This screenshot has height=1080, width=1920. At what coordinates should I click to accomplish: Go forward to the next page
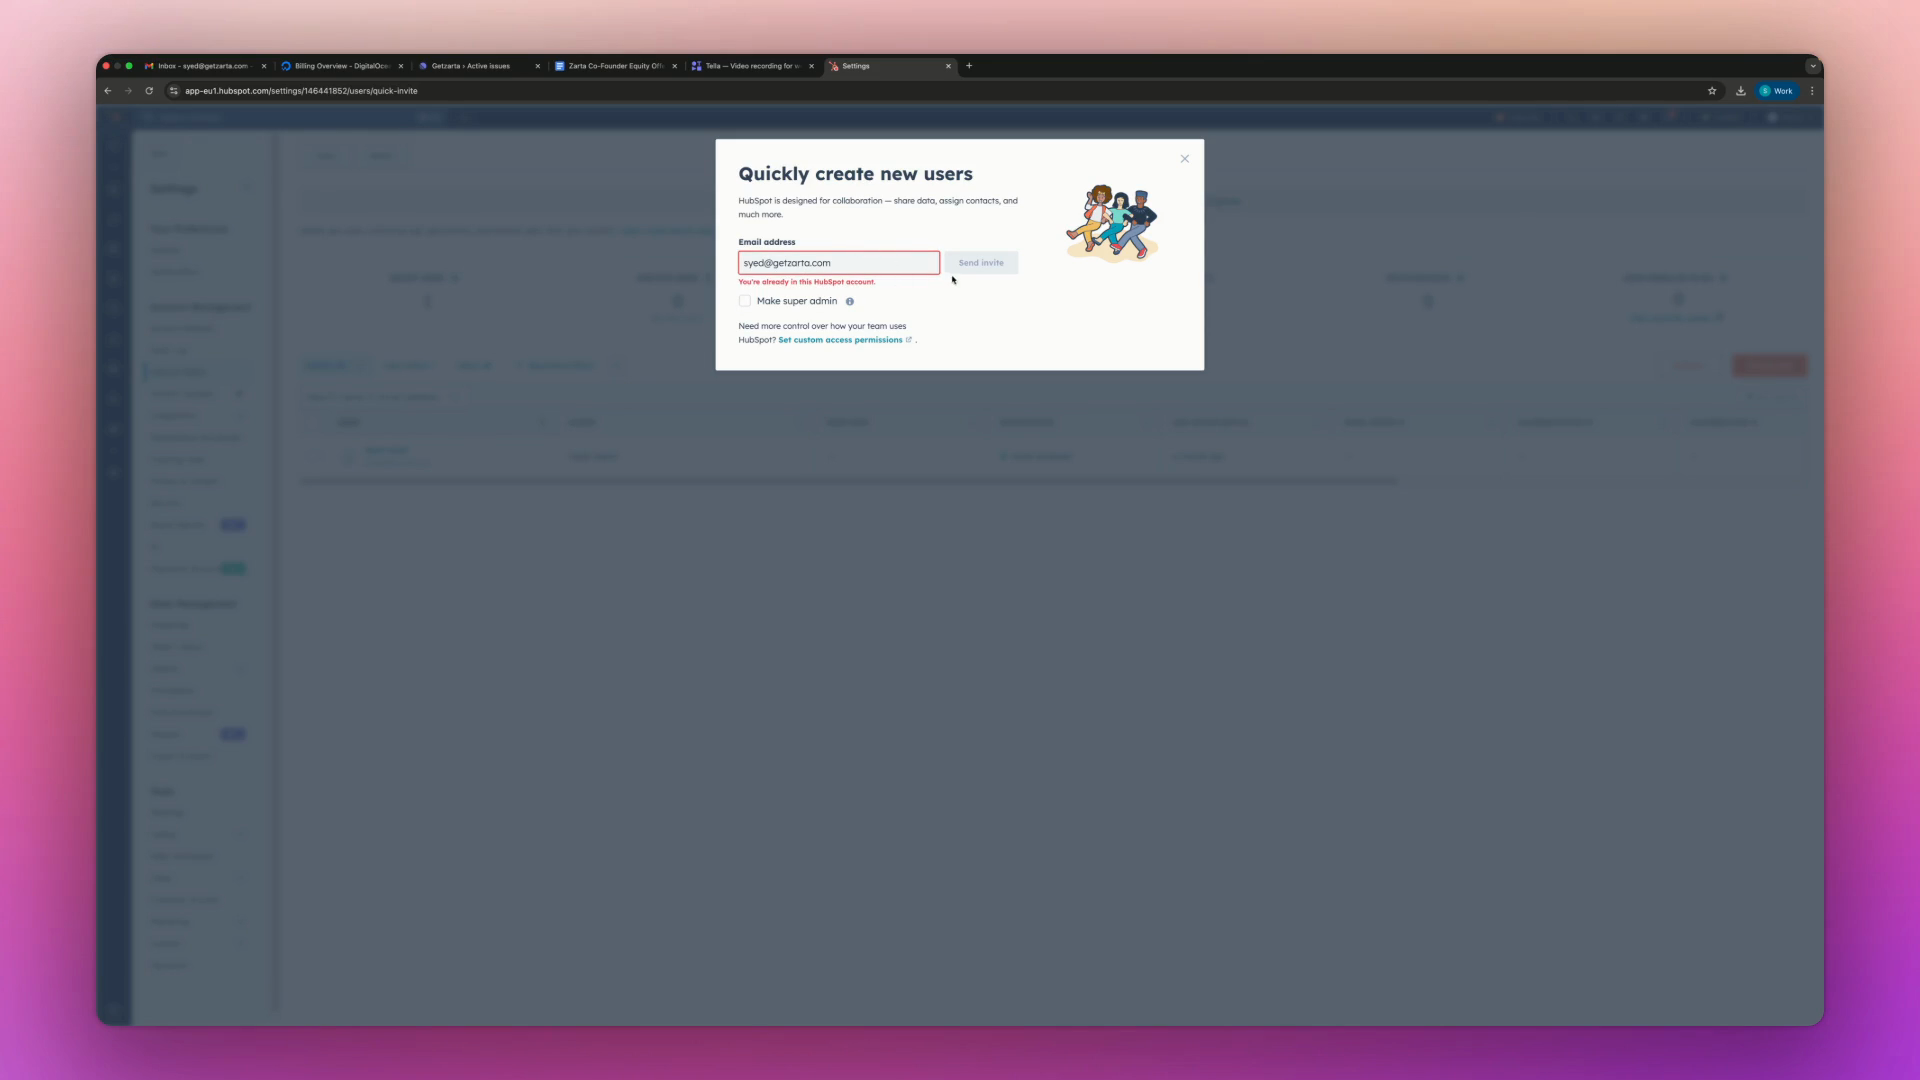pos(128,91)
